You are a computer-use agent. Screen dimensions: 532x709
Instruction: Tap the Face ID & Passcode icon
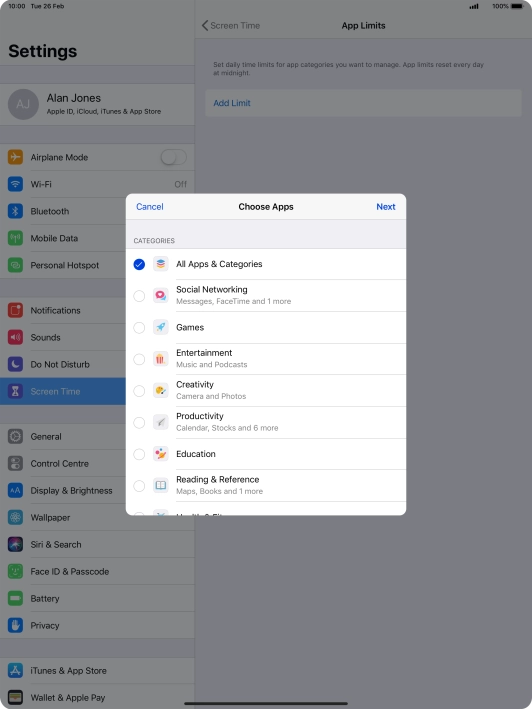coord(15,572)
